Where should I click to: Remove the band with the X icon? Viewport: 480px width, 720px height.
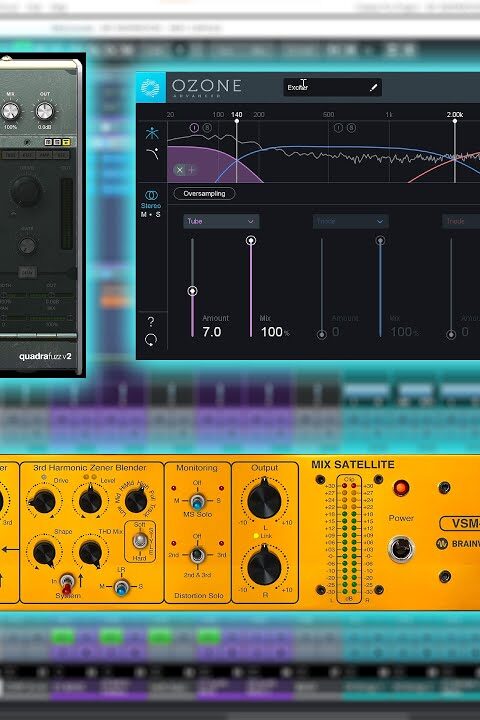click(180, 170)
